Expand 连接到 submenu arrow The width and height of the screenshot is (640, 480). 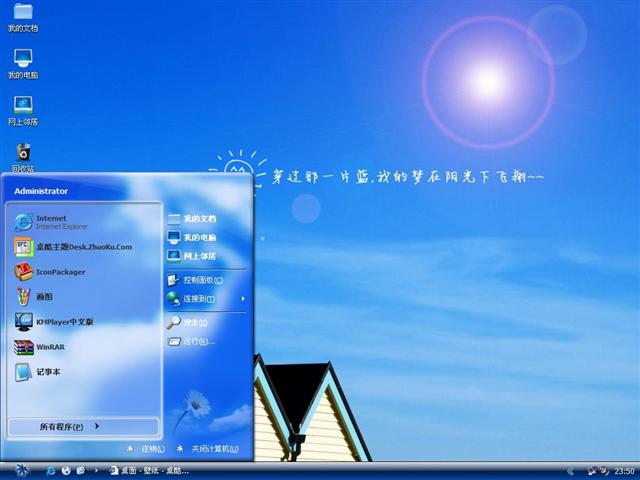pos(243,299)
